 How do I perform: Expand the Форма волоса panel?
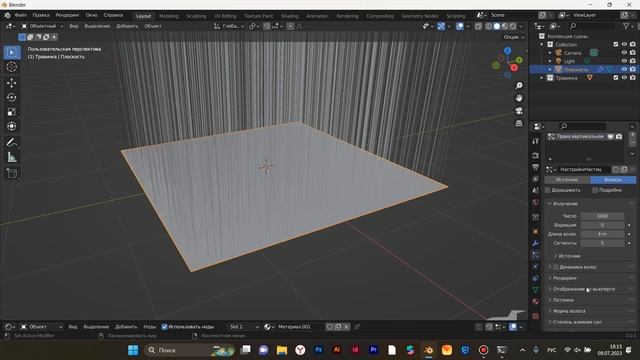pyautogui.click(x=569, y=311)
